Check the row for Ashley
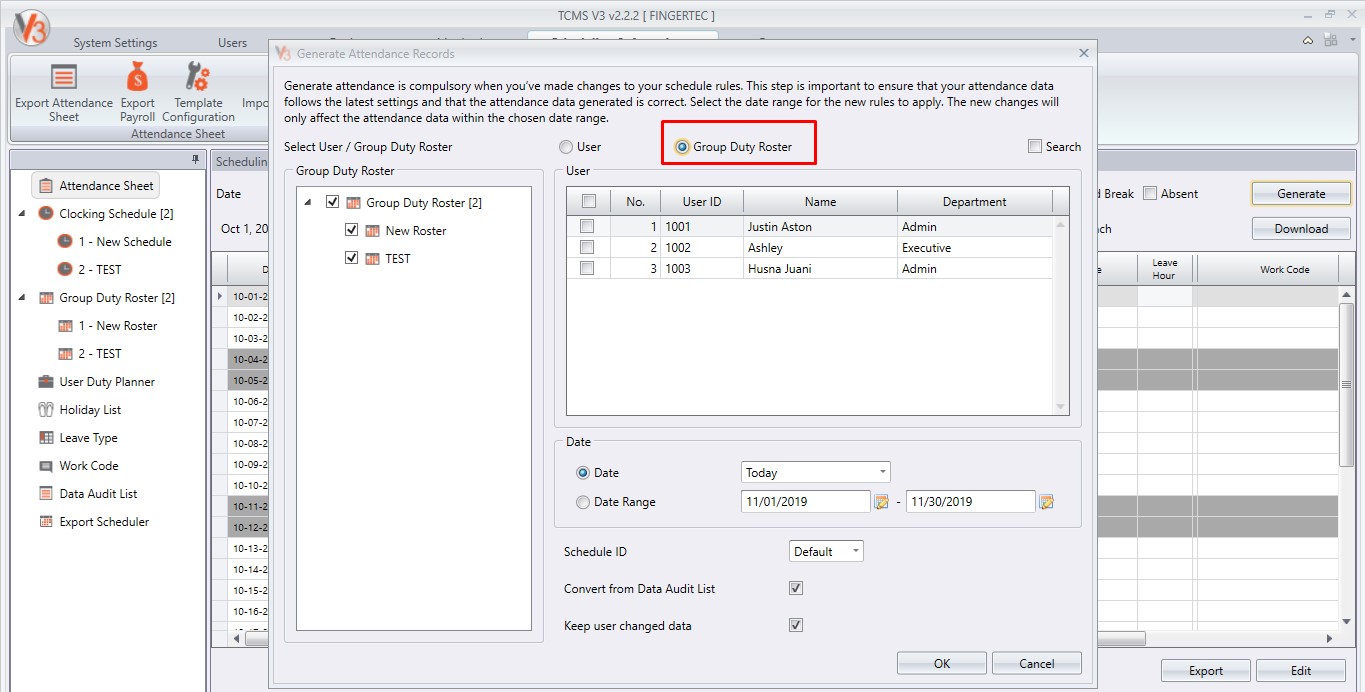The height and width of the screenshot is (692, 1365). pos(587,247)
